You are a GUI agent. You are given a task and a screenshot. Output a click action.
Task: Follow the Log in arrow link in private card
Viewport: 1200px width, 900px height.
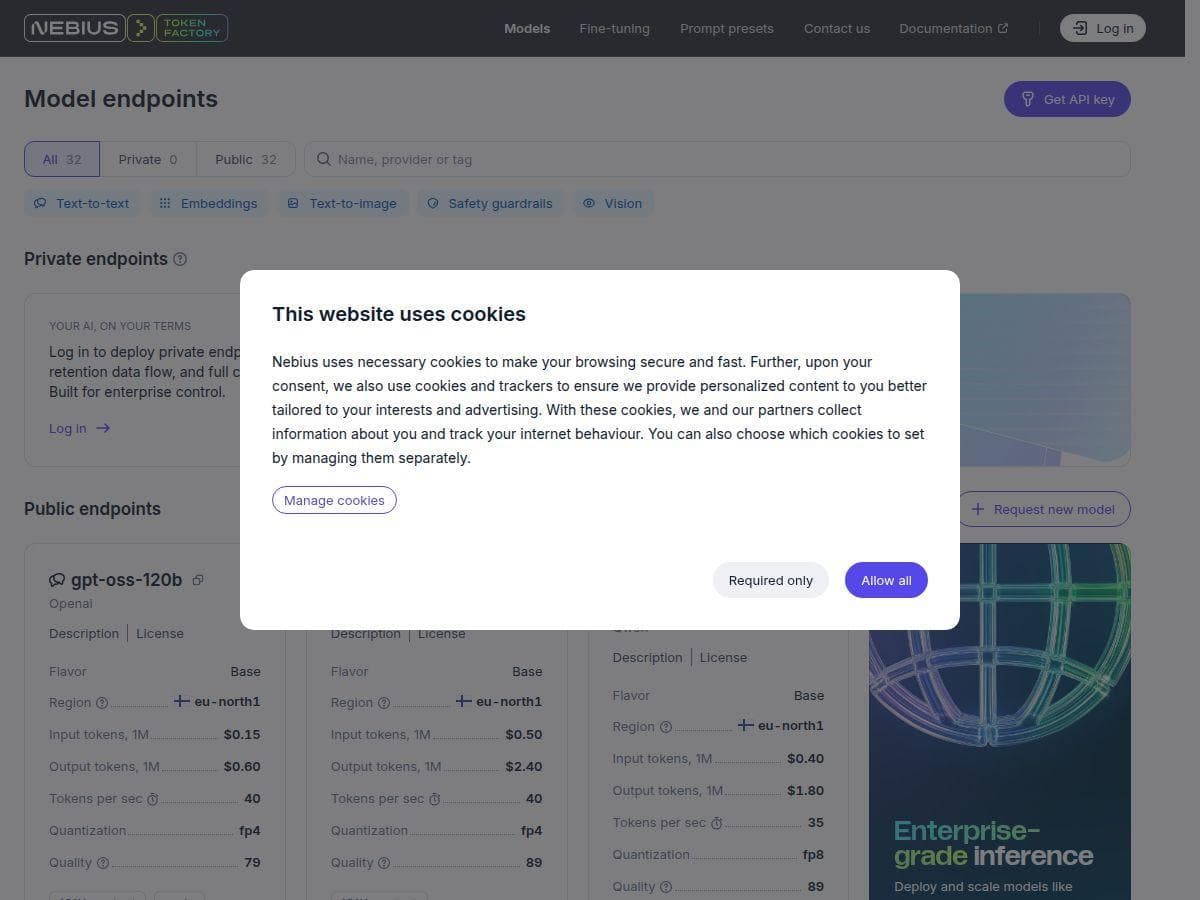click(103, 428)
